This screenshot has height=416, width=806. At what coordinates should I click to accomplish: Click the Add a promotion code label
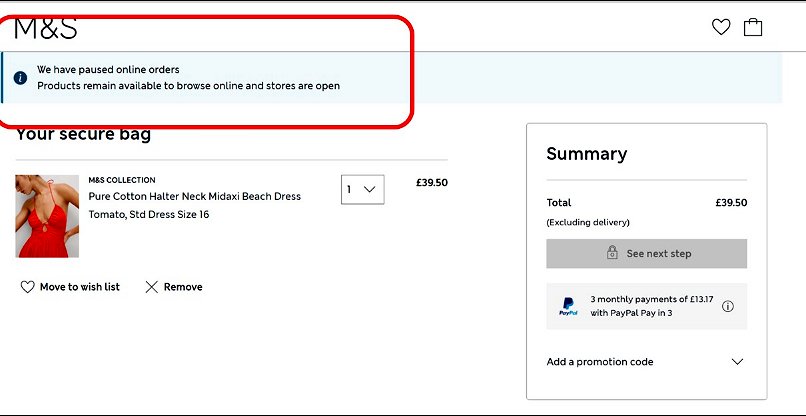tap(600, 362)
